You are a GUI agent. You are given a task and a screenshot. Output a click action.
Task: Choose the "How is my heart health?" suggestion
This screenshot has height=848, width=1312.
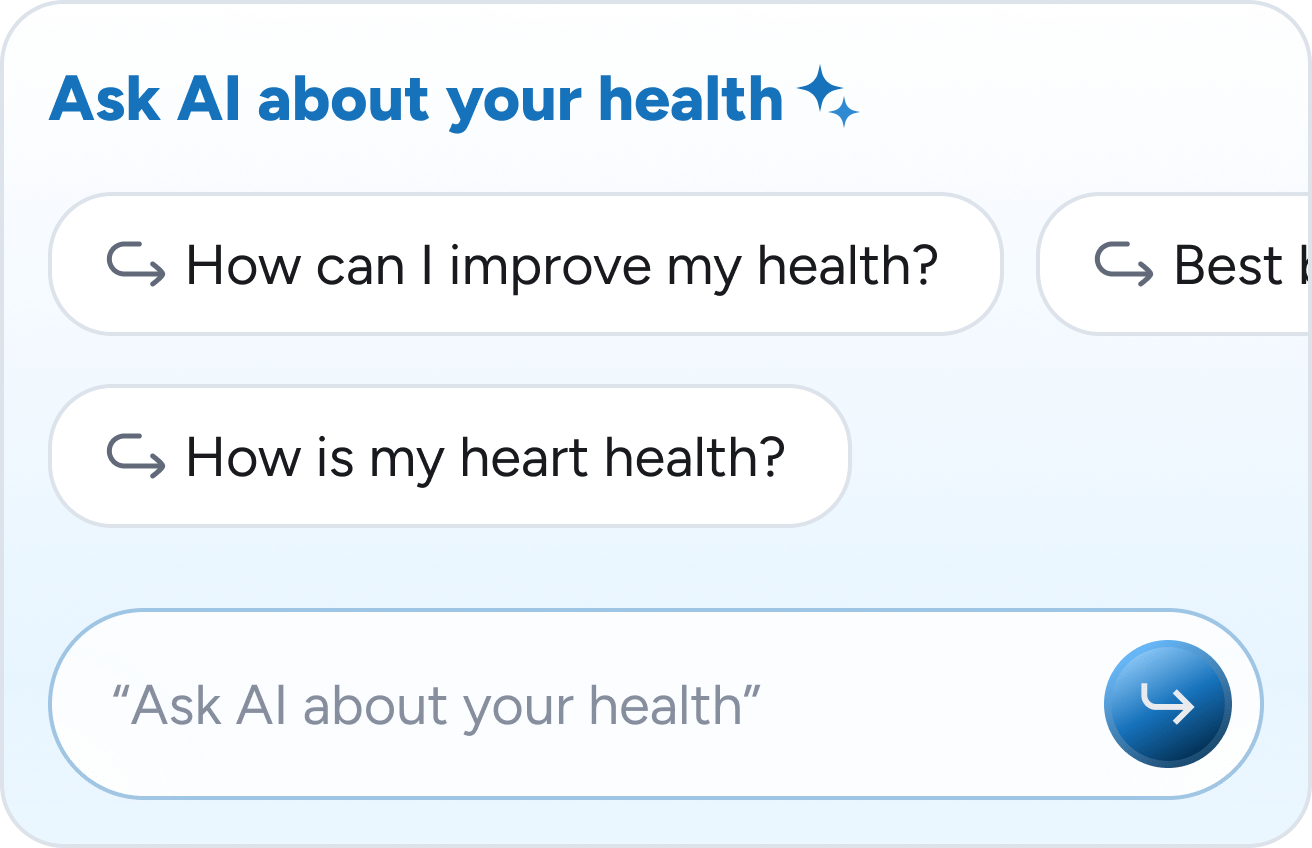pyautogui.click(x=449, y=457)
